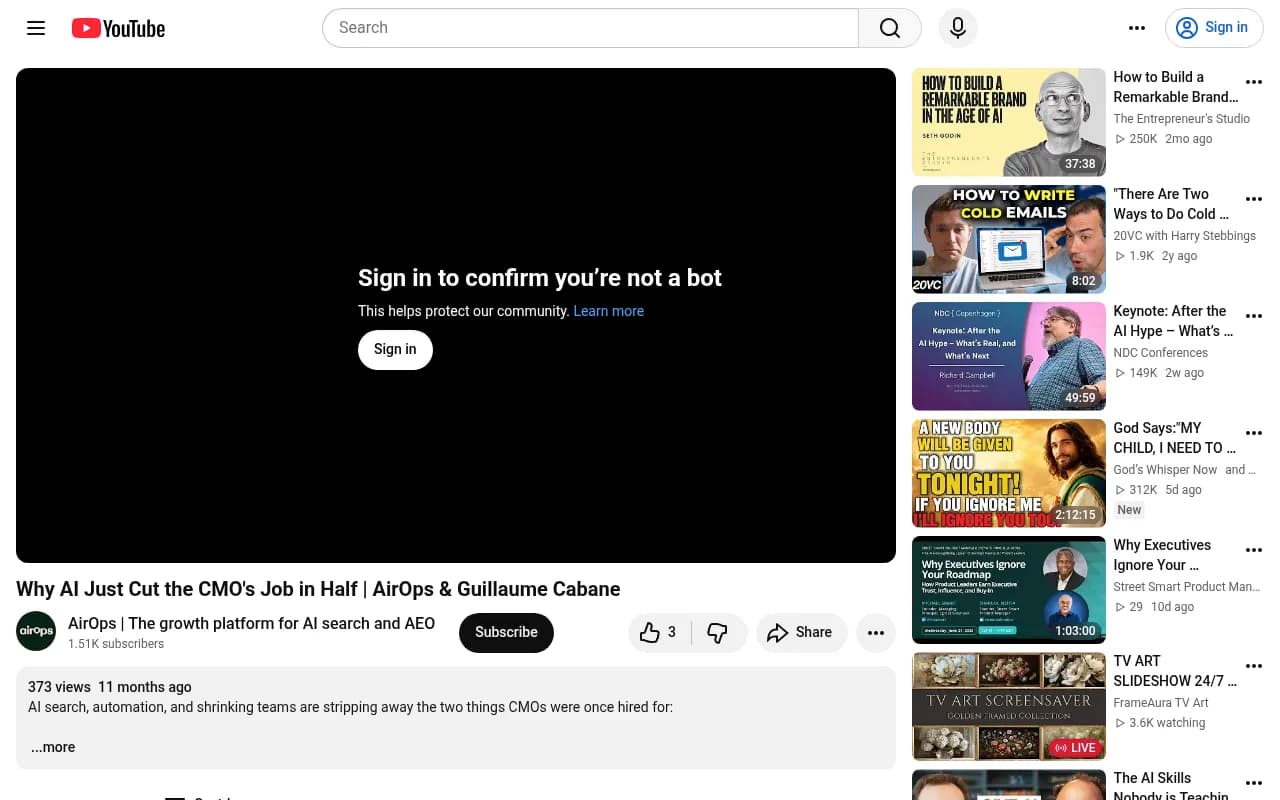Image resolution: width=1280 pixels, height=800 pixels.
Task: Open the hamburger guide menu
Action: point(36,28)
